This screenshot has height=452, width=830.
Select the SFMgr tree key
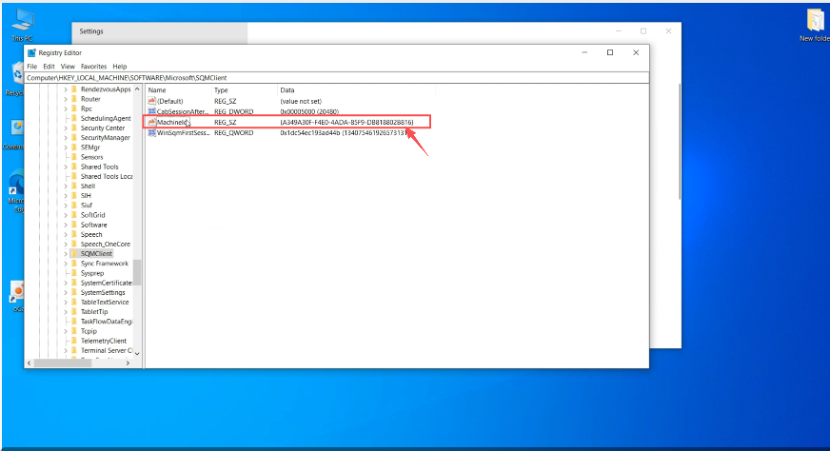(90, 147)
